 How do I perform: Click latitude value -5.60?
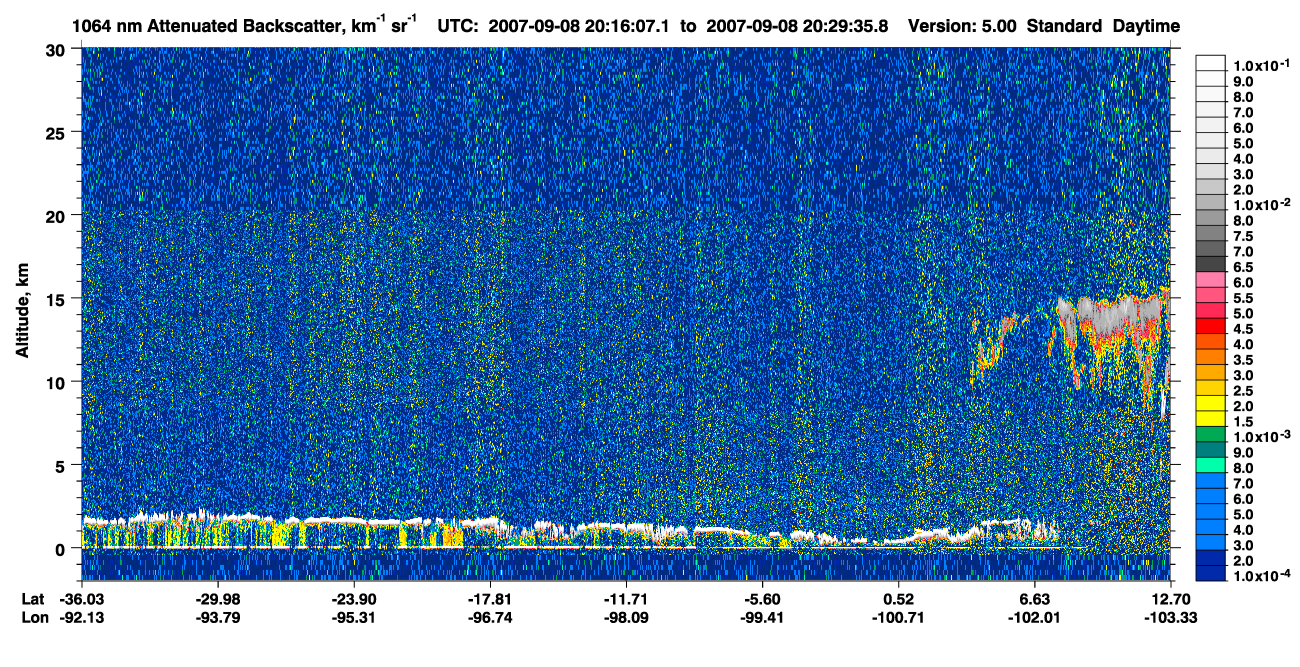point(762,598)
